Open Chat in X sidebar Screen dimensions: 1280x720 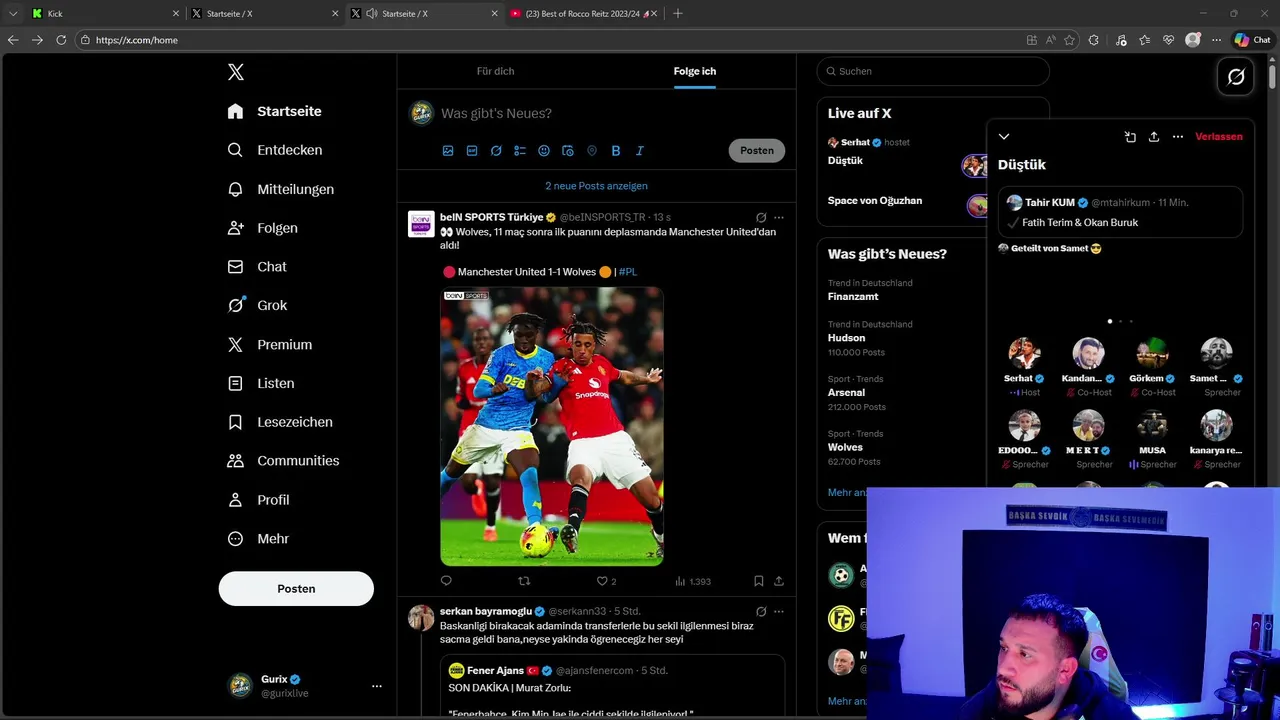click(257, 267)
